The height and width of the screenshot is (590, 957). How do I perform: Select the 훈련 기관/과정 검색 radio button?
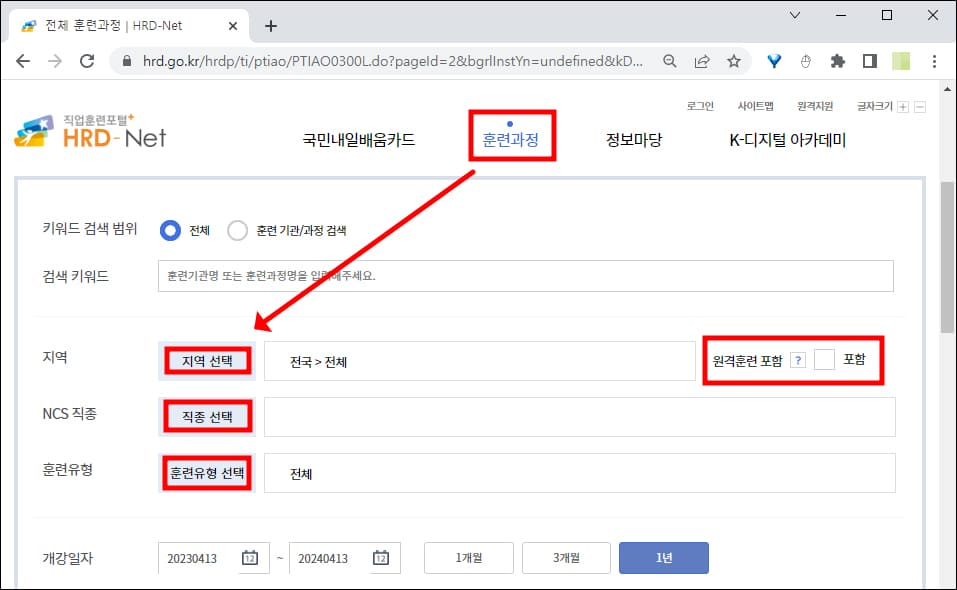click(237, 229)
